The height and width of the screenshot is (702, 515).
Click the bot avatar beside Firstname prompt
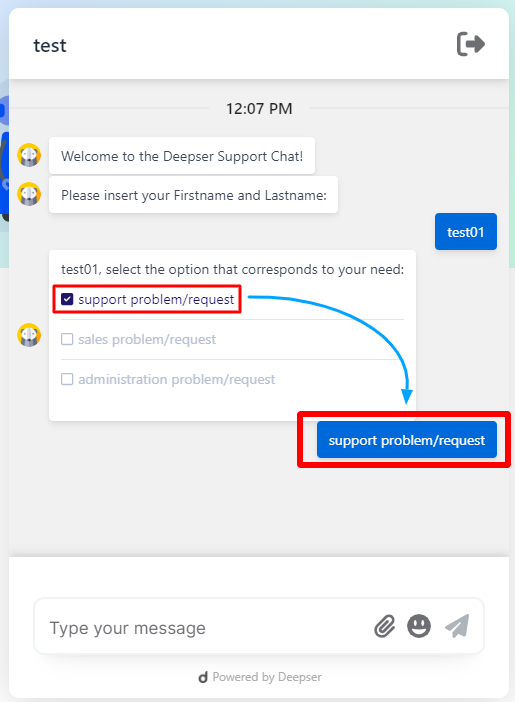click(29, 194)
